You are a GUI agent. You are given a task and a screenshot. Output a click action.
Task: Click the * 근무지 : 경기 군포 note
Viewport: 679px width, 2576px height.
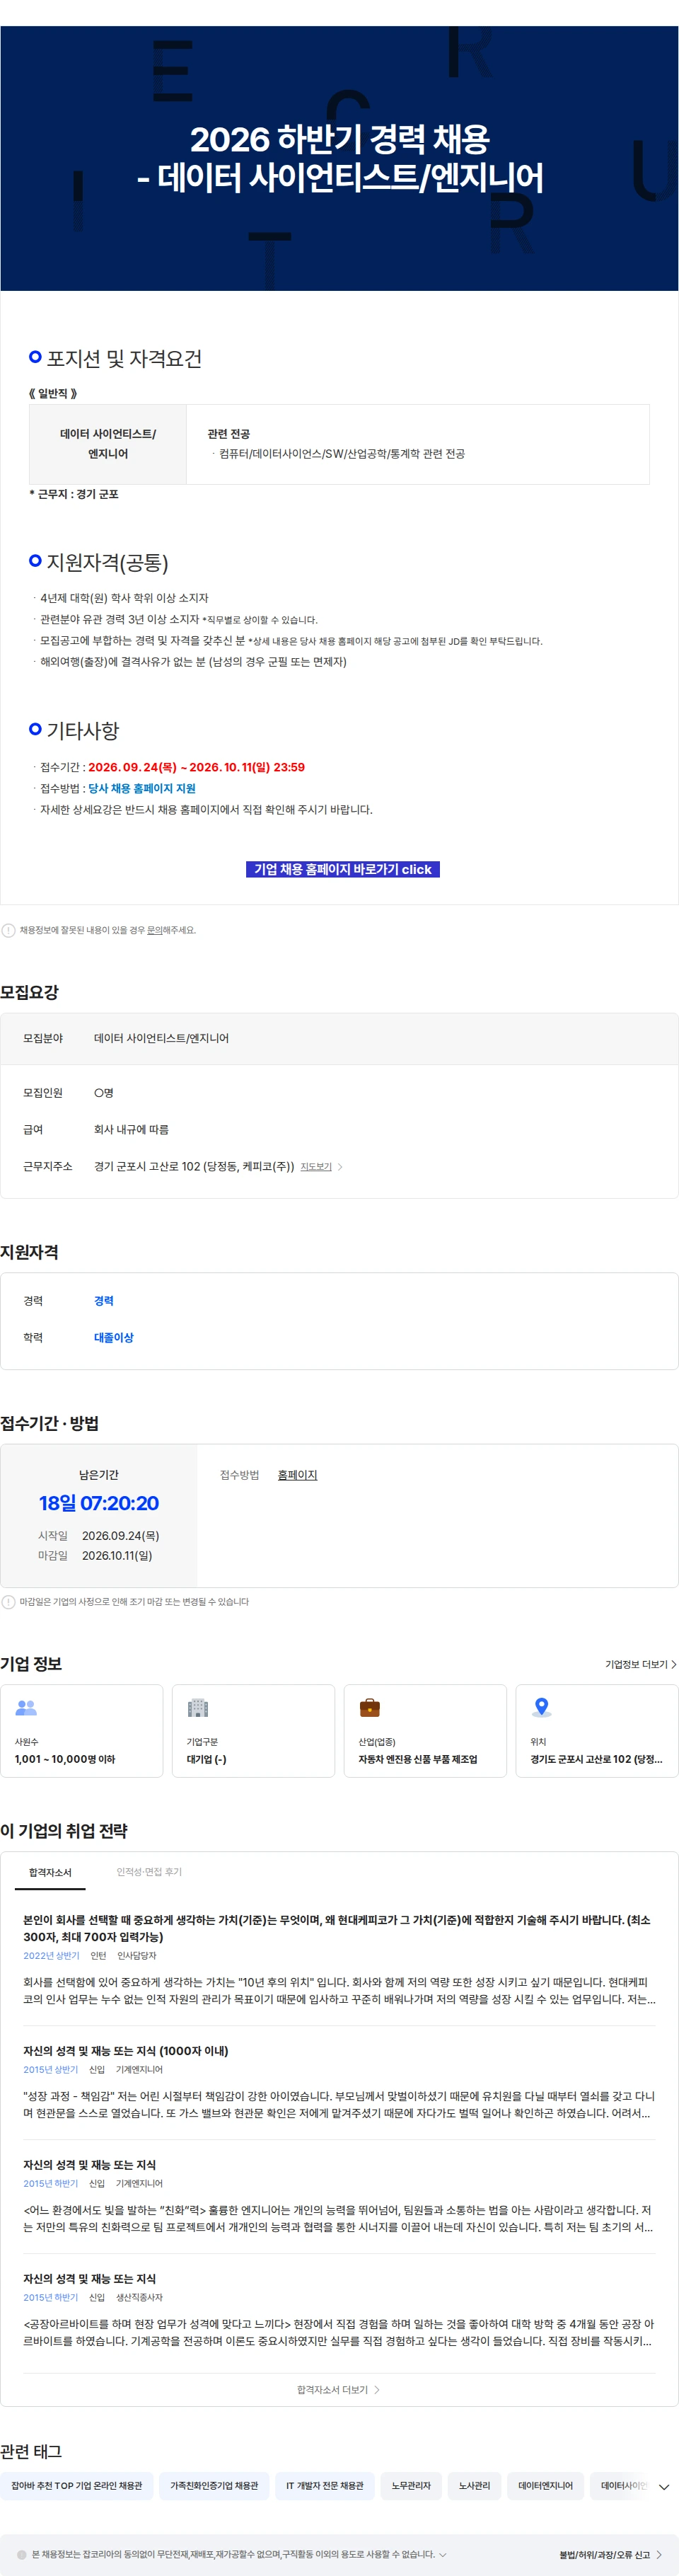[x=74, y=494]
